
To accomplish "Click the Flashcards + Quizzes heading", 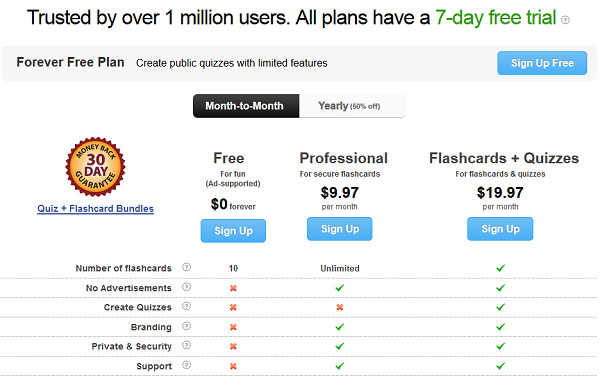I will point(504,158).
